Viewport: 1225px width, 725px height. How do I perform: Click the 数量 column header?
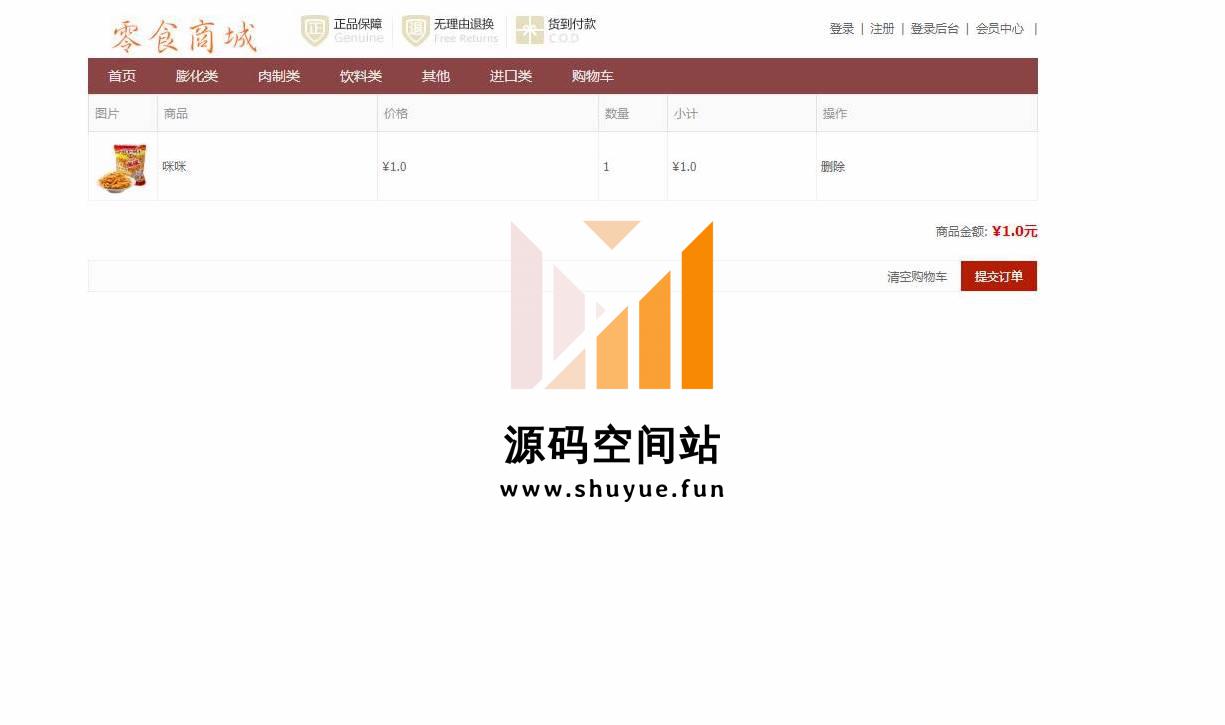617,114
